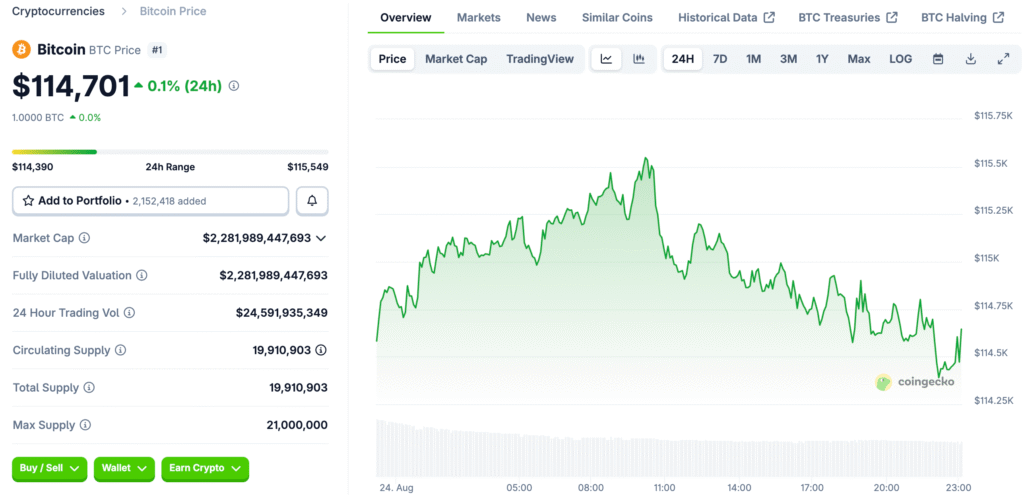
Task: Switch to line chart view icon
Action: pos(607,59)
